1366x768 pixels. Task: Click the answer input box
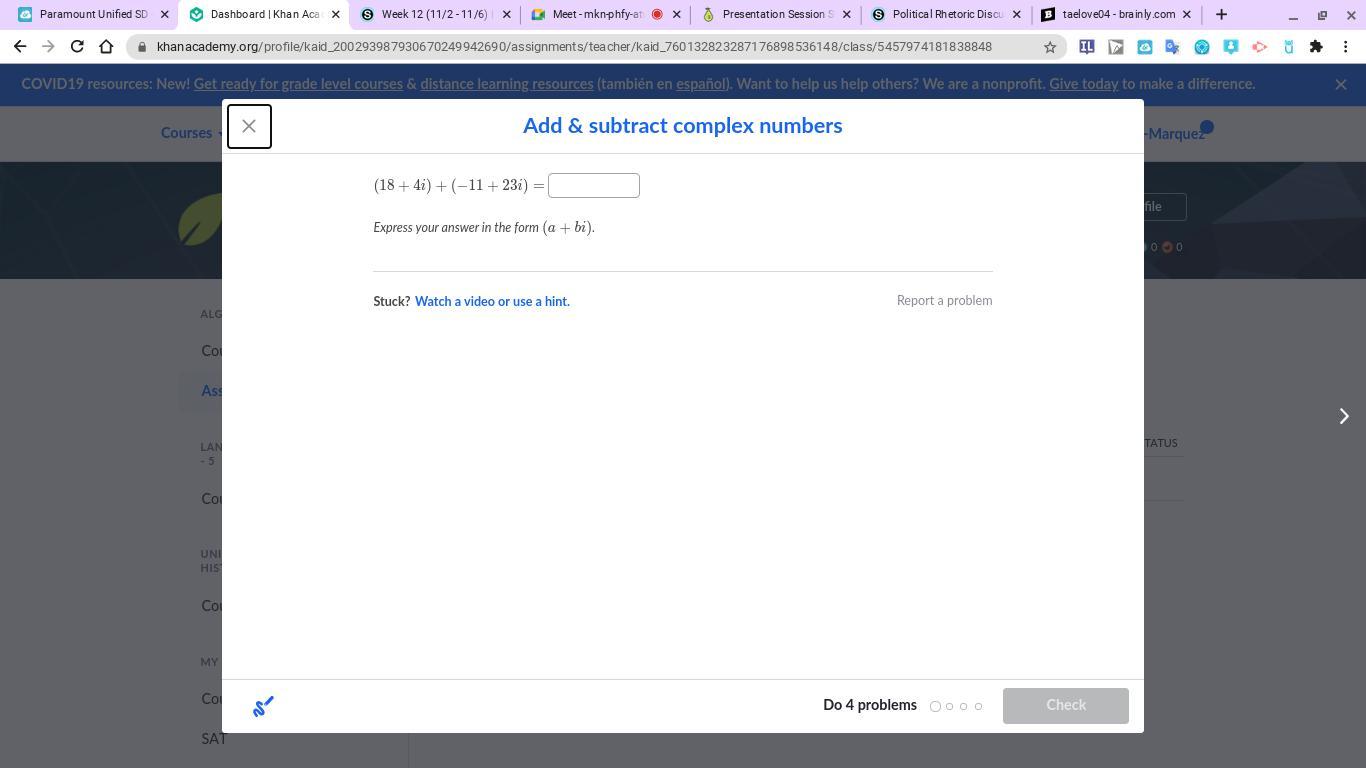pos(594,186)
